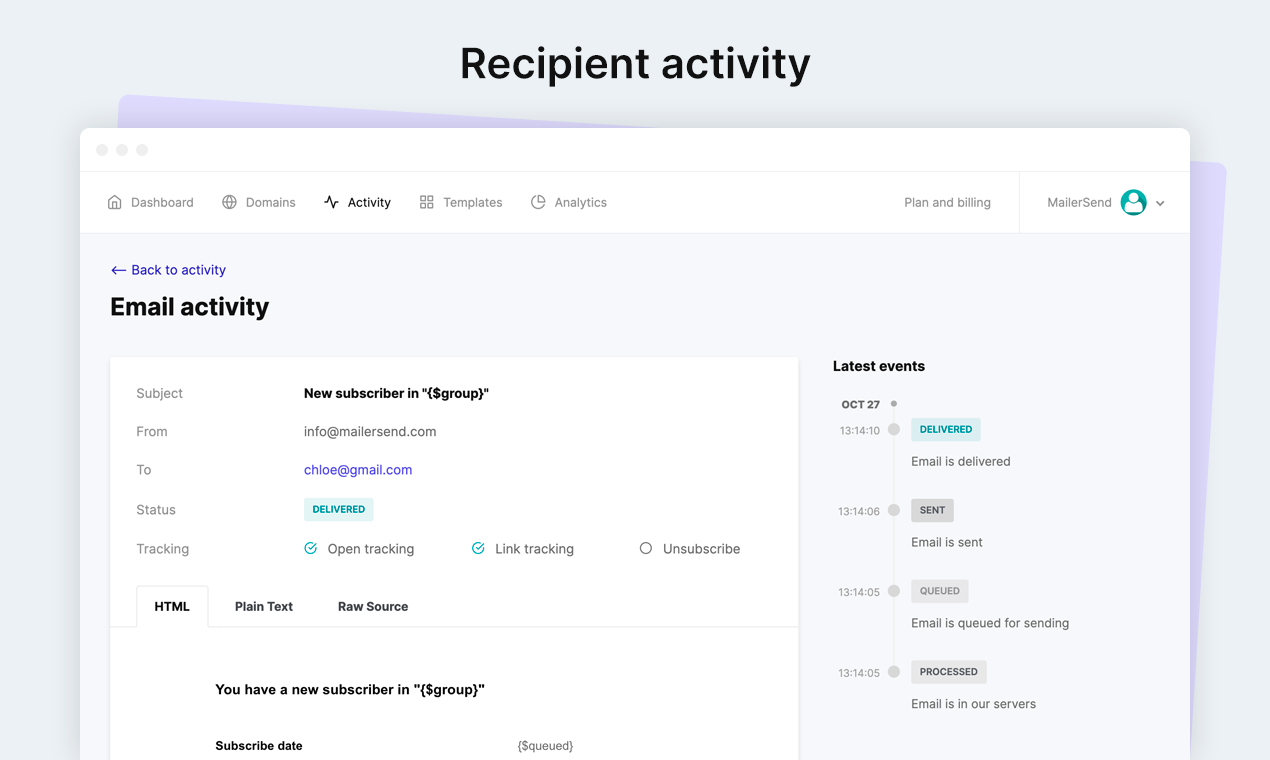Enable the Unsubscribe option
The height and width of the screenshot is (760, 1270).
pos(646,548)
